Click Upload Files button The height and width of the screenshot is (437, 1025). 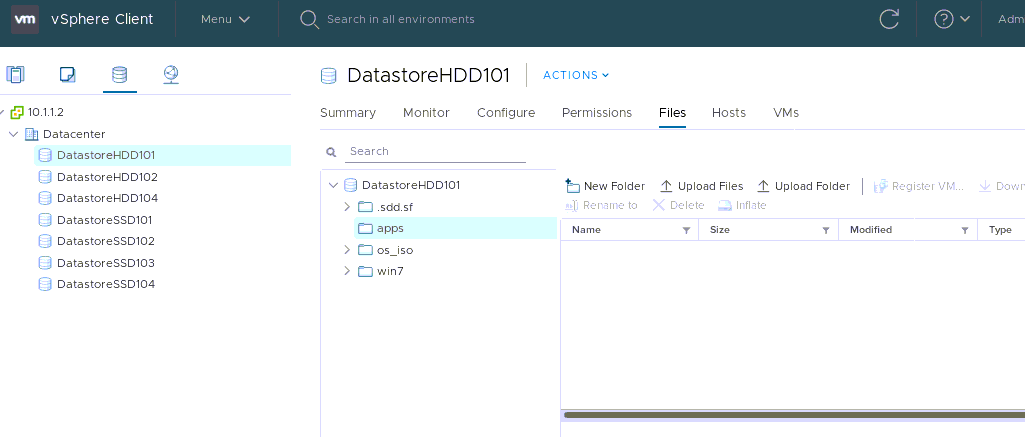701,186
